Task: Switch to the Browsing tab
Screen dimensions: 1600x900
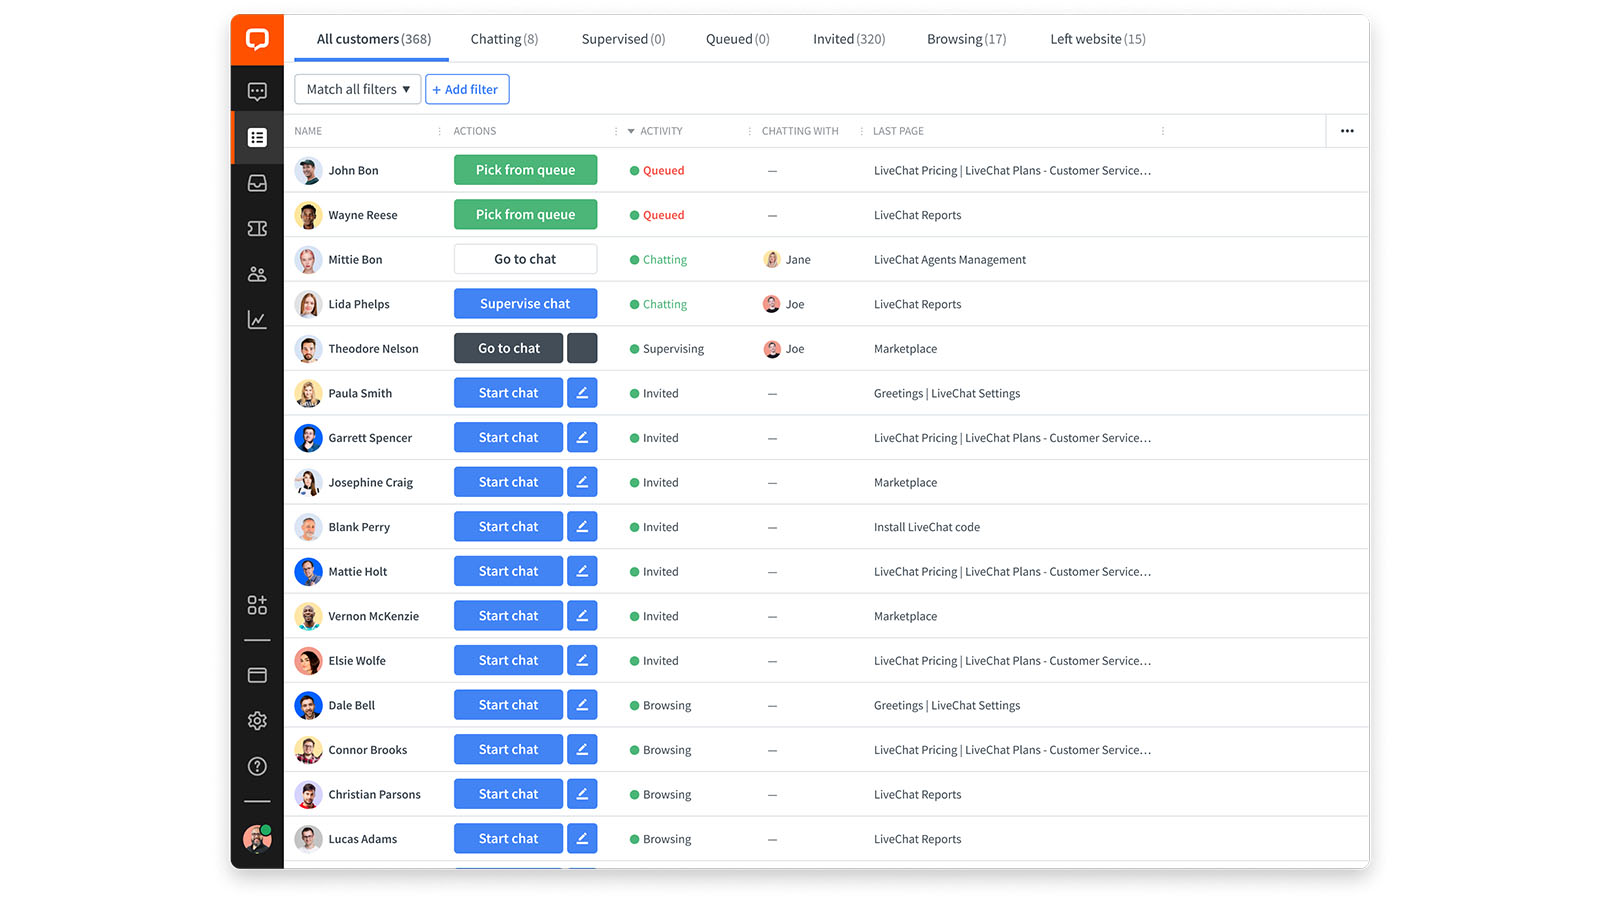Action: [x=966, y=39]
